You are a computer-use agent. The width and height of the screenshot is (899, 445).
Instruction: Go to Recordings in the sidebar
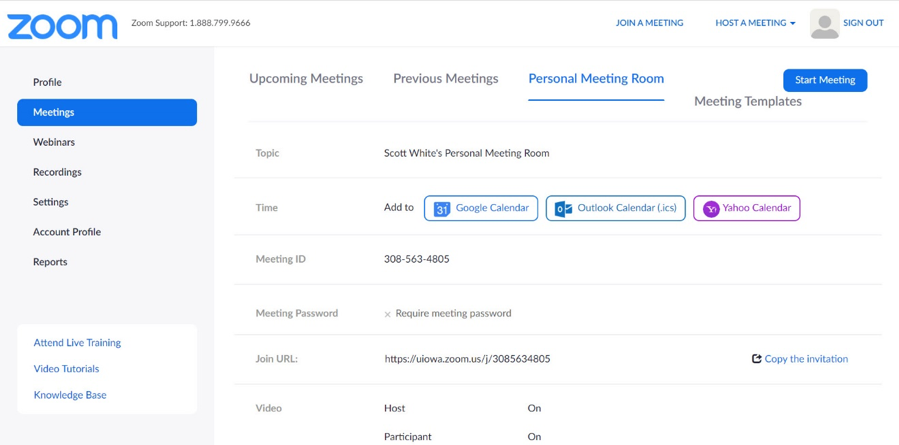point(57,172)
